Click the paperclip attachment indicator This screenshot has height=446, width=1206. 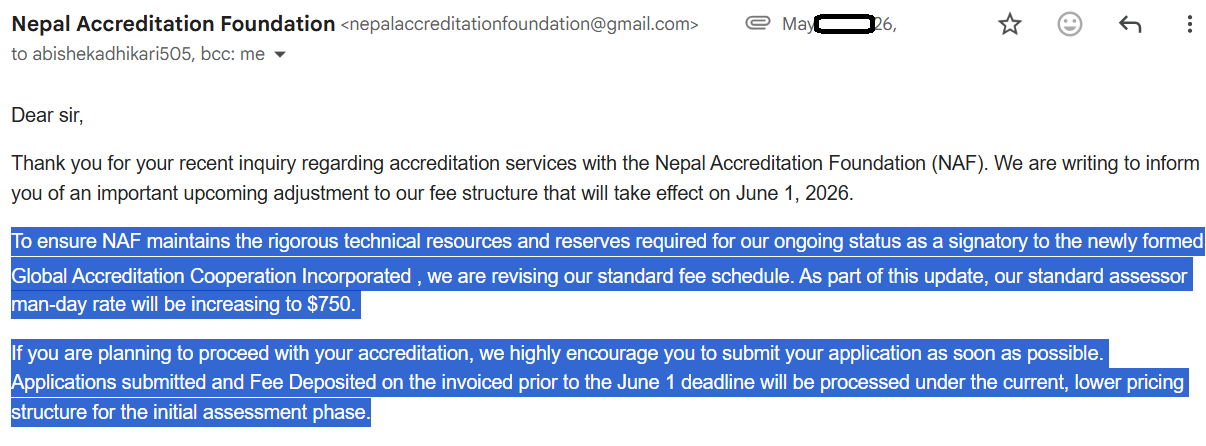(757, 24)
